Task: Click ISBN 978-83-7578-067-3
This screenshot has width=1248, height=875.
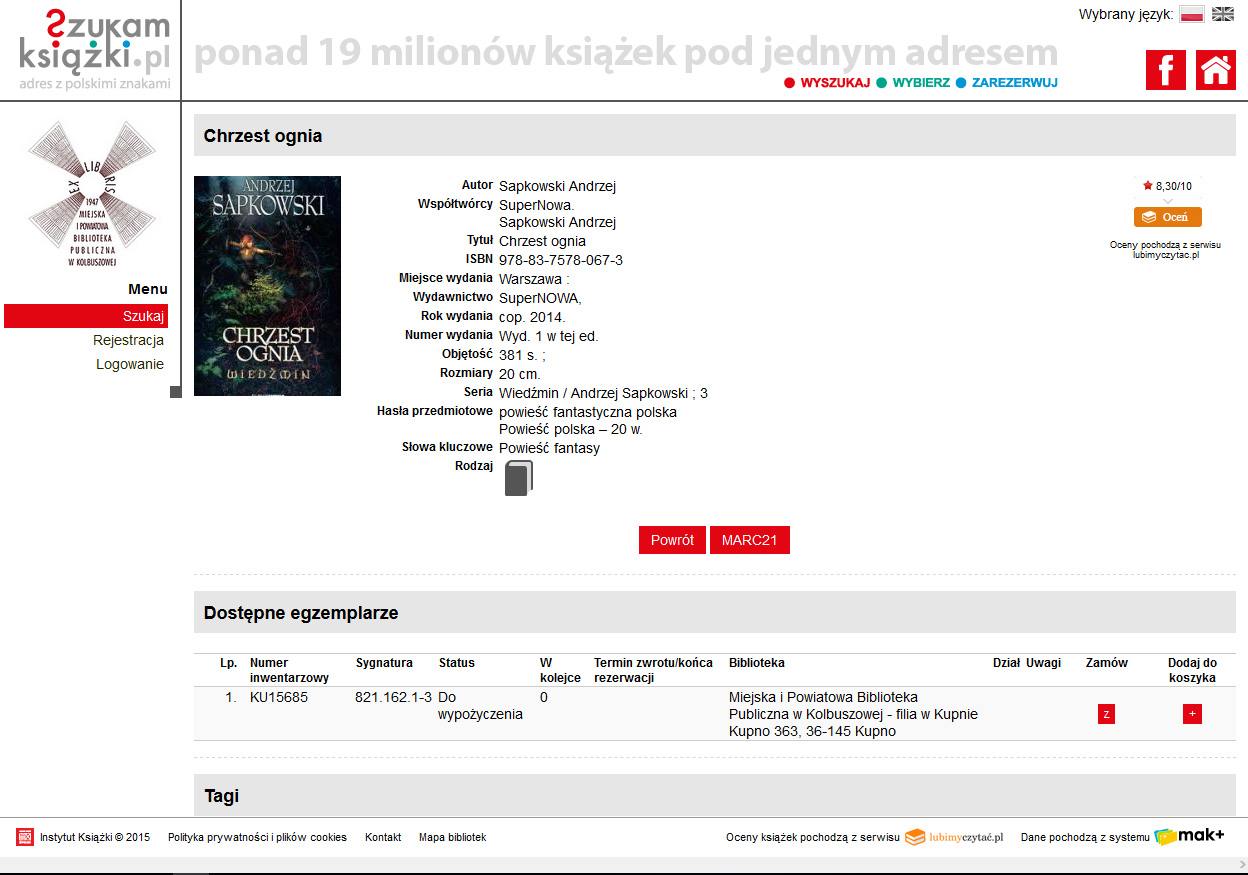Action: tap(561, 260)
